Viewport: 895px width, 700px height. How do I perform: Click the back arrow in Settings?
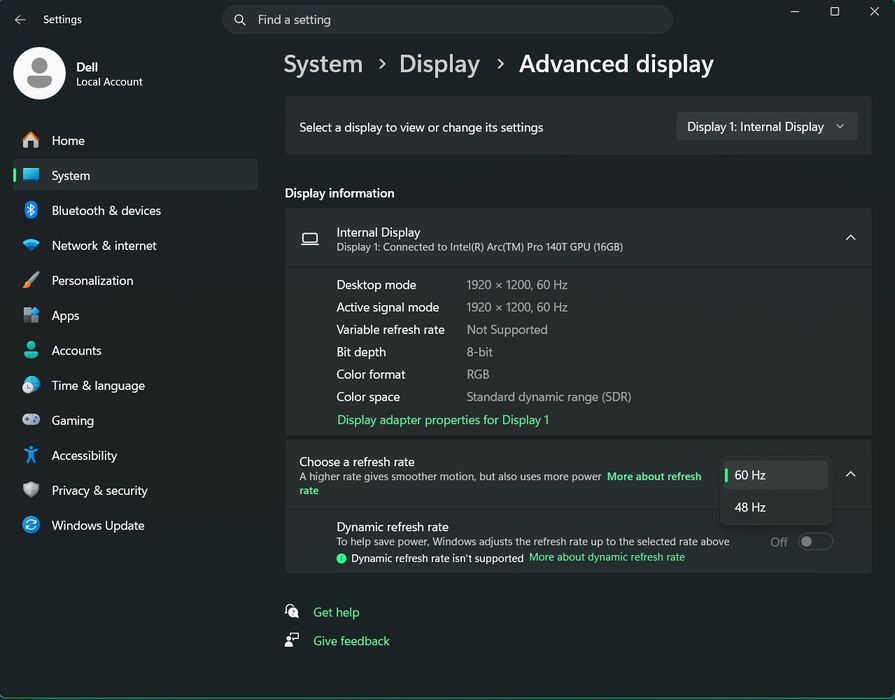[x=20, y=19]
